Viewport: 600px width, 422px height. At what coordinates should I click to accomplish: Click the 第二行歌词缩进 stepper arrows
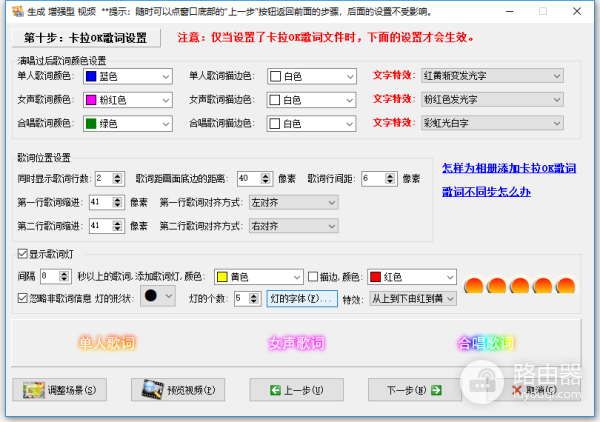tap(117, 226)
